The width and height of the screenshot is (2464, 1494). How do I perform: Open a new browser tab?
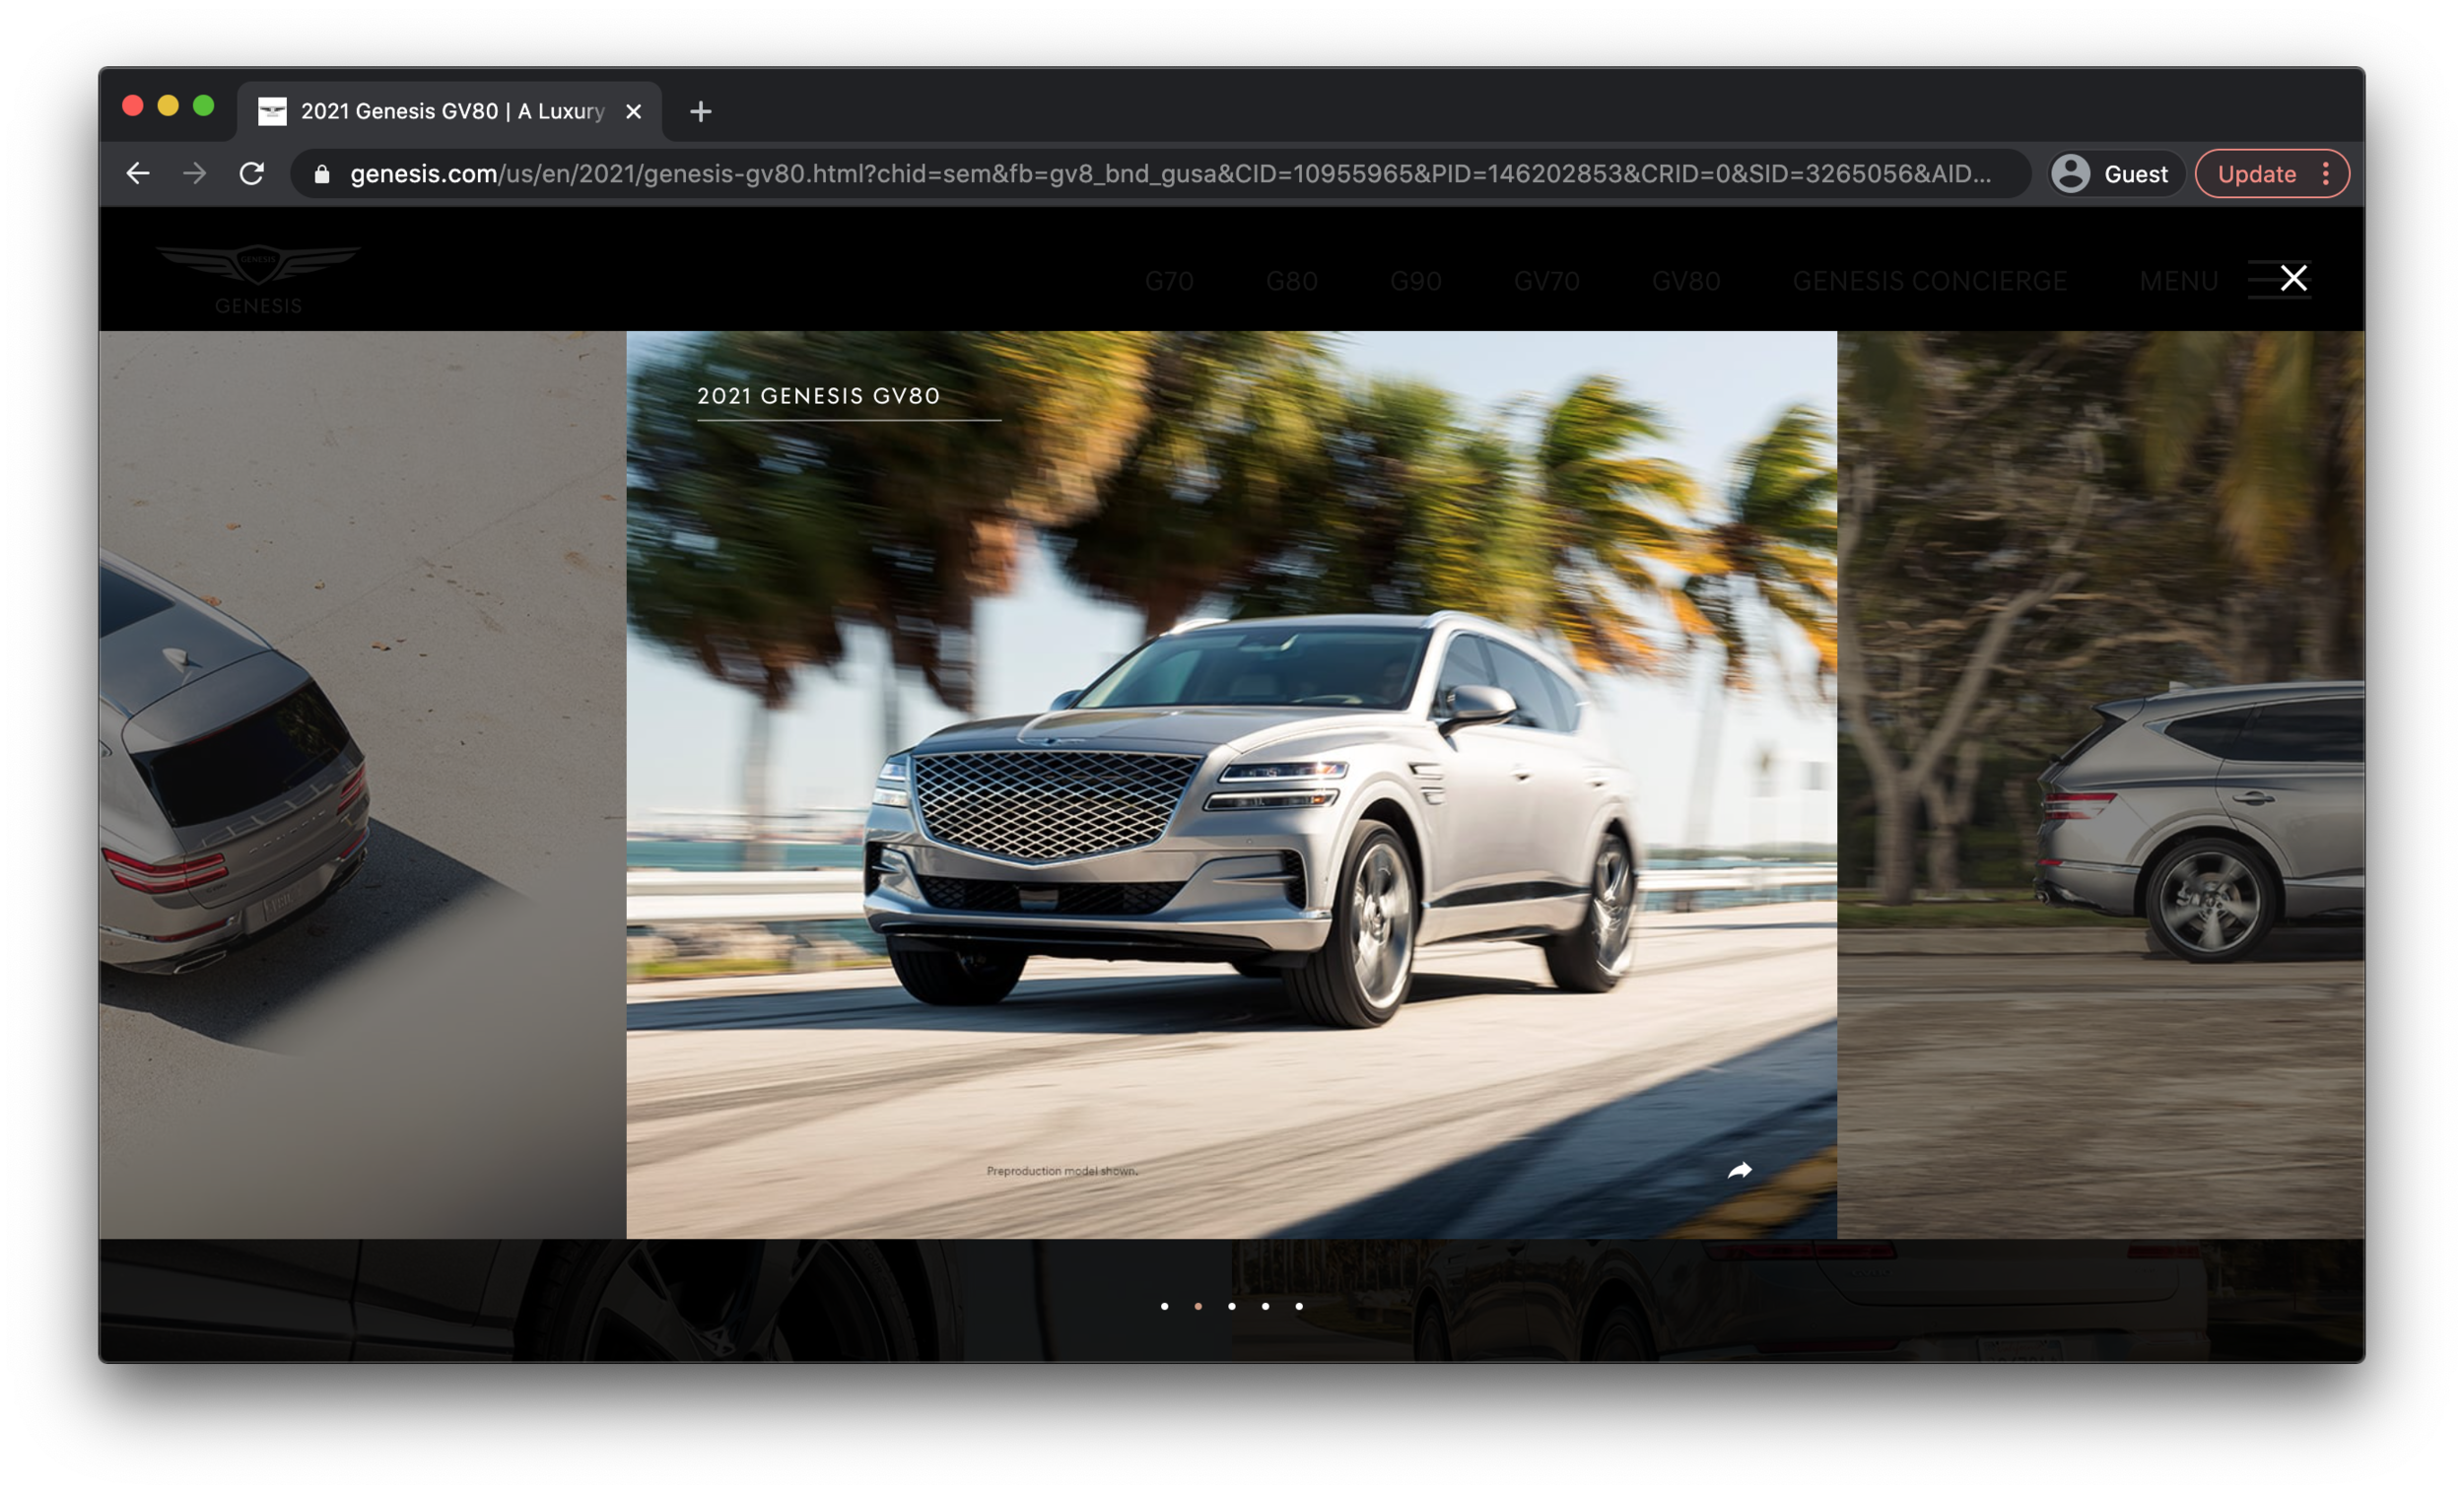click(x=701, y=111)
